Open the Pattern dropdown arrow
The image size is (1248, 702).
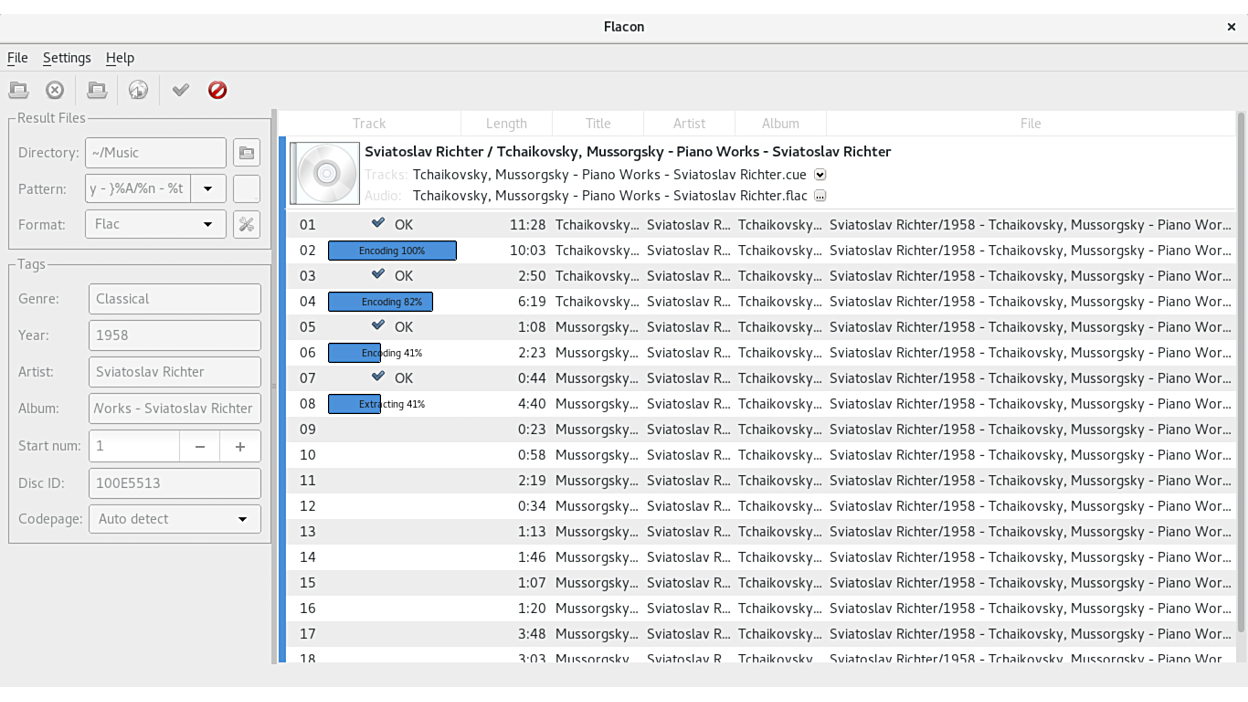coord(208,189)
